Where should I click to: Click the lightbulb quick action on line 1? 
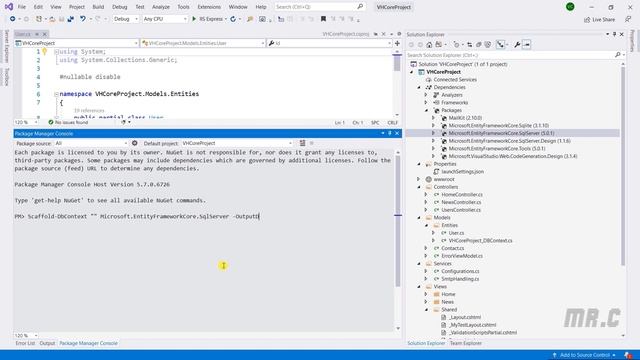pyautogui.click(x=44, y=51)
